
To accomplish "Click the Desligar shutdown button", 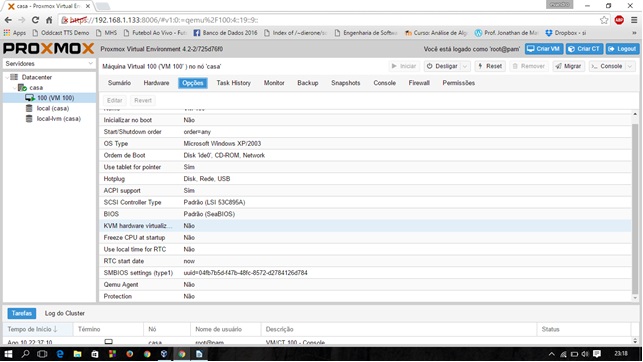I will 442,66.
